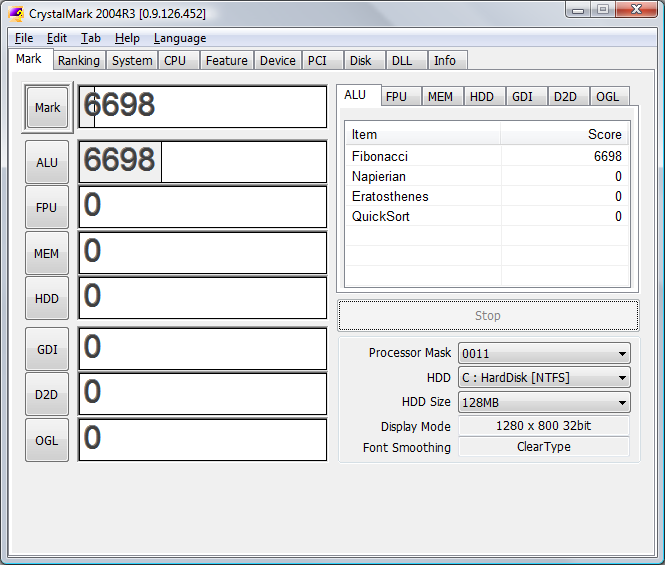Run the MEM benchmark button

[x=47, y=253]
